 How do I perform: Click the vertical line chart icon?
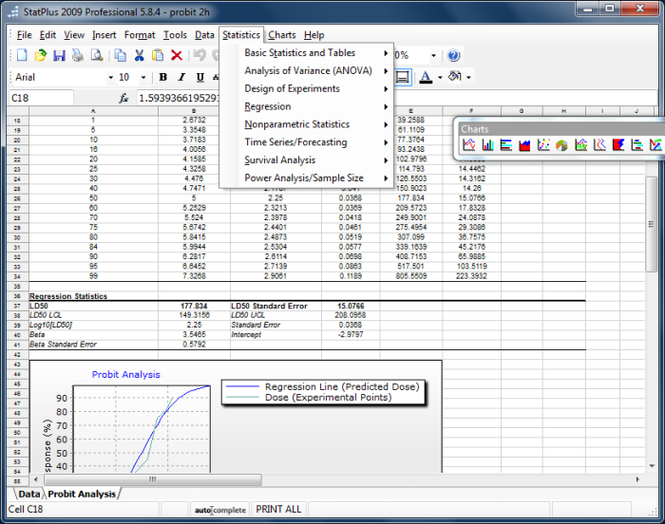click(599, 145)
